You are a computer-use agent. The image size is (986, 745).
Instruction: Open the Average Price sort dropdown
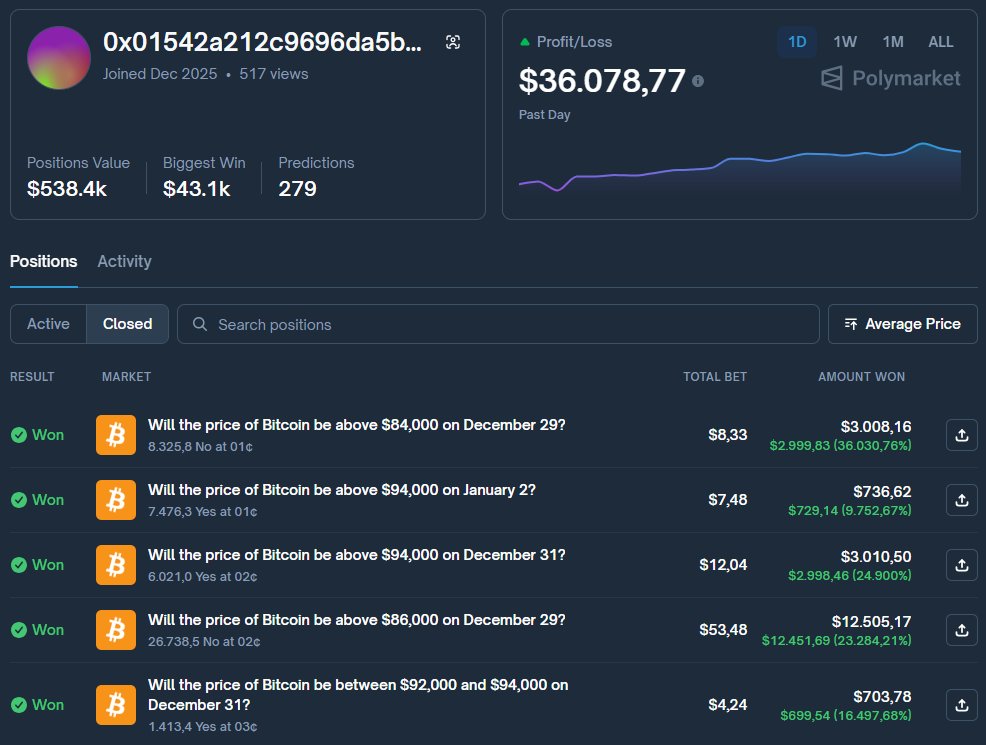[x=902, y=324]
